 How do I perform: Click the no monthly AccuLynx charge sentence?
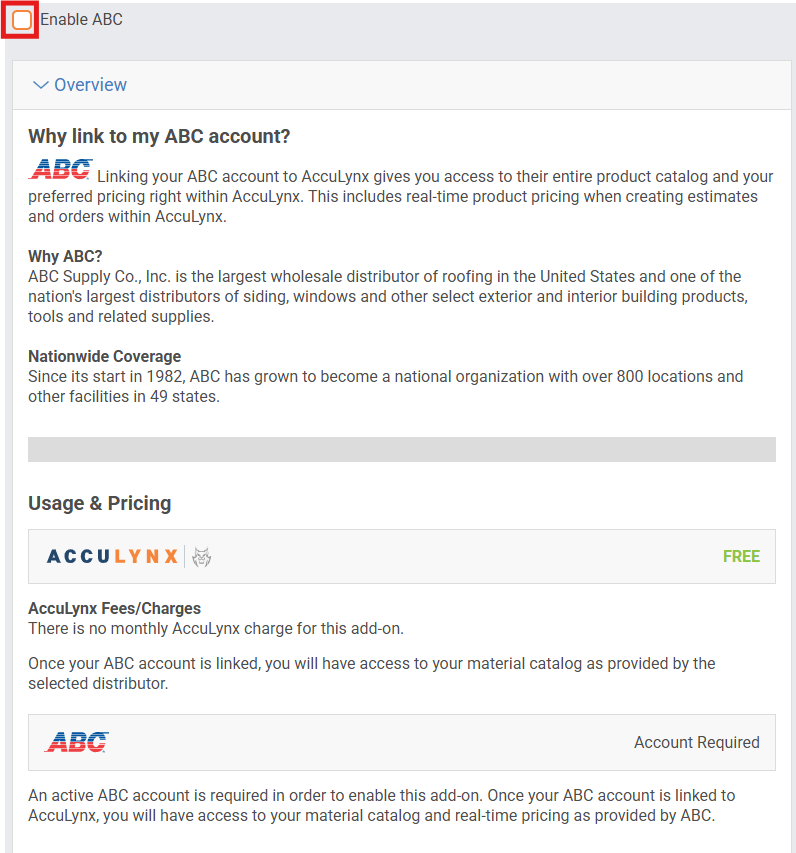click(x=216, y=628)
